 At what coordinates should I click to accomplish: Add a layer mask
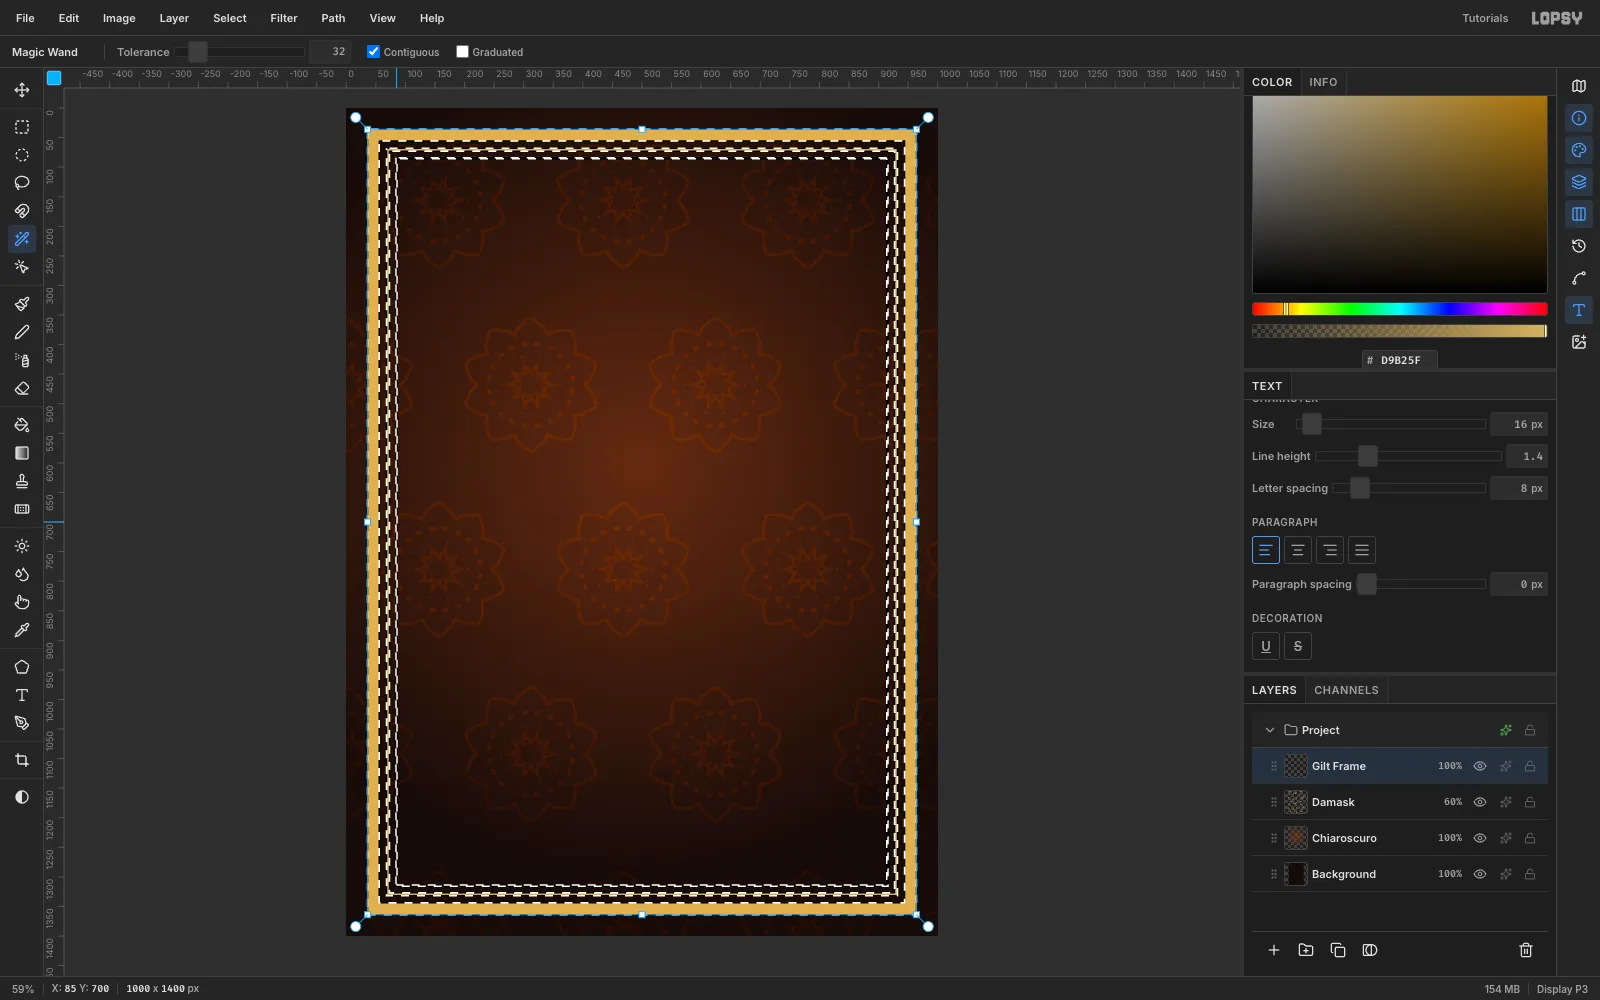[1370, 950]
